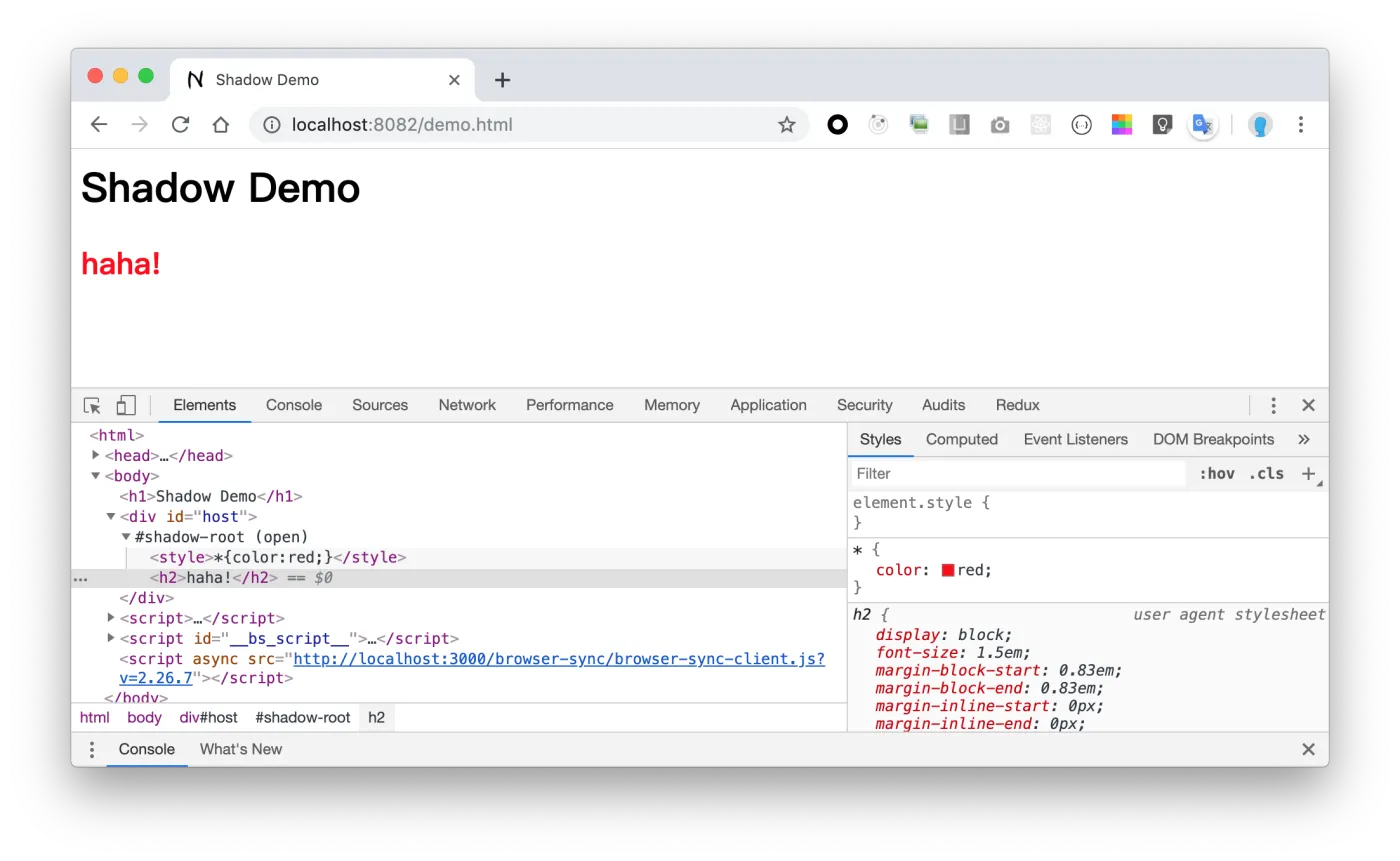
Task: Collapse the body element node
Action: pos(96,476)
